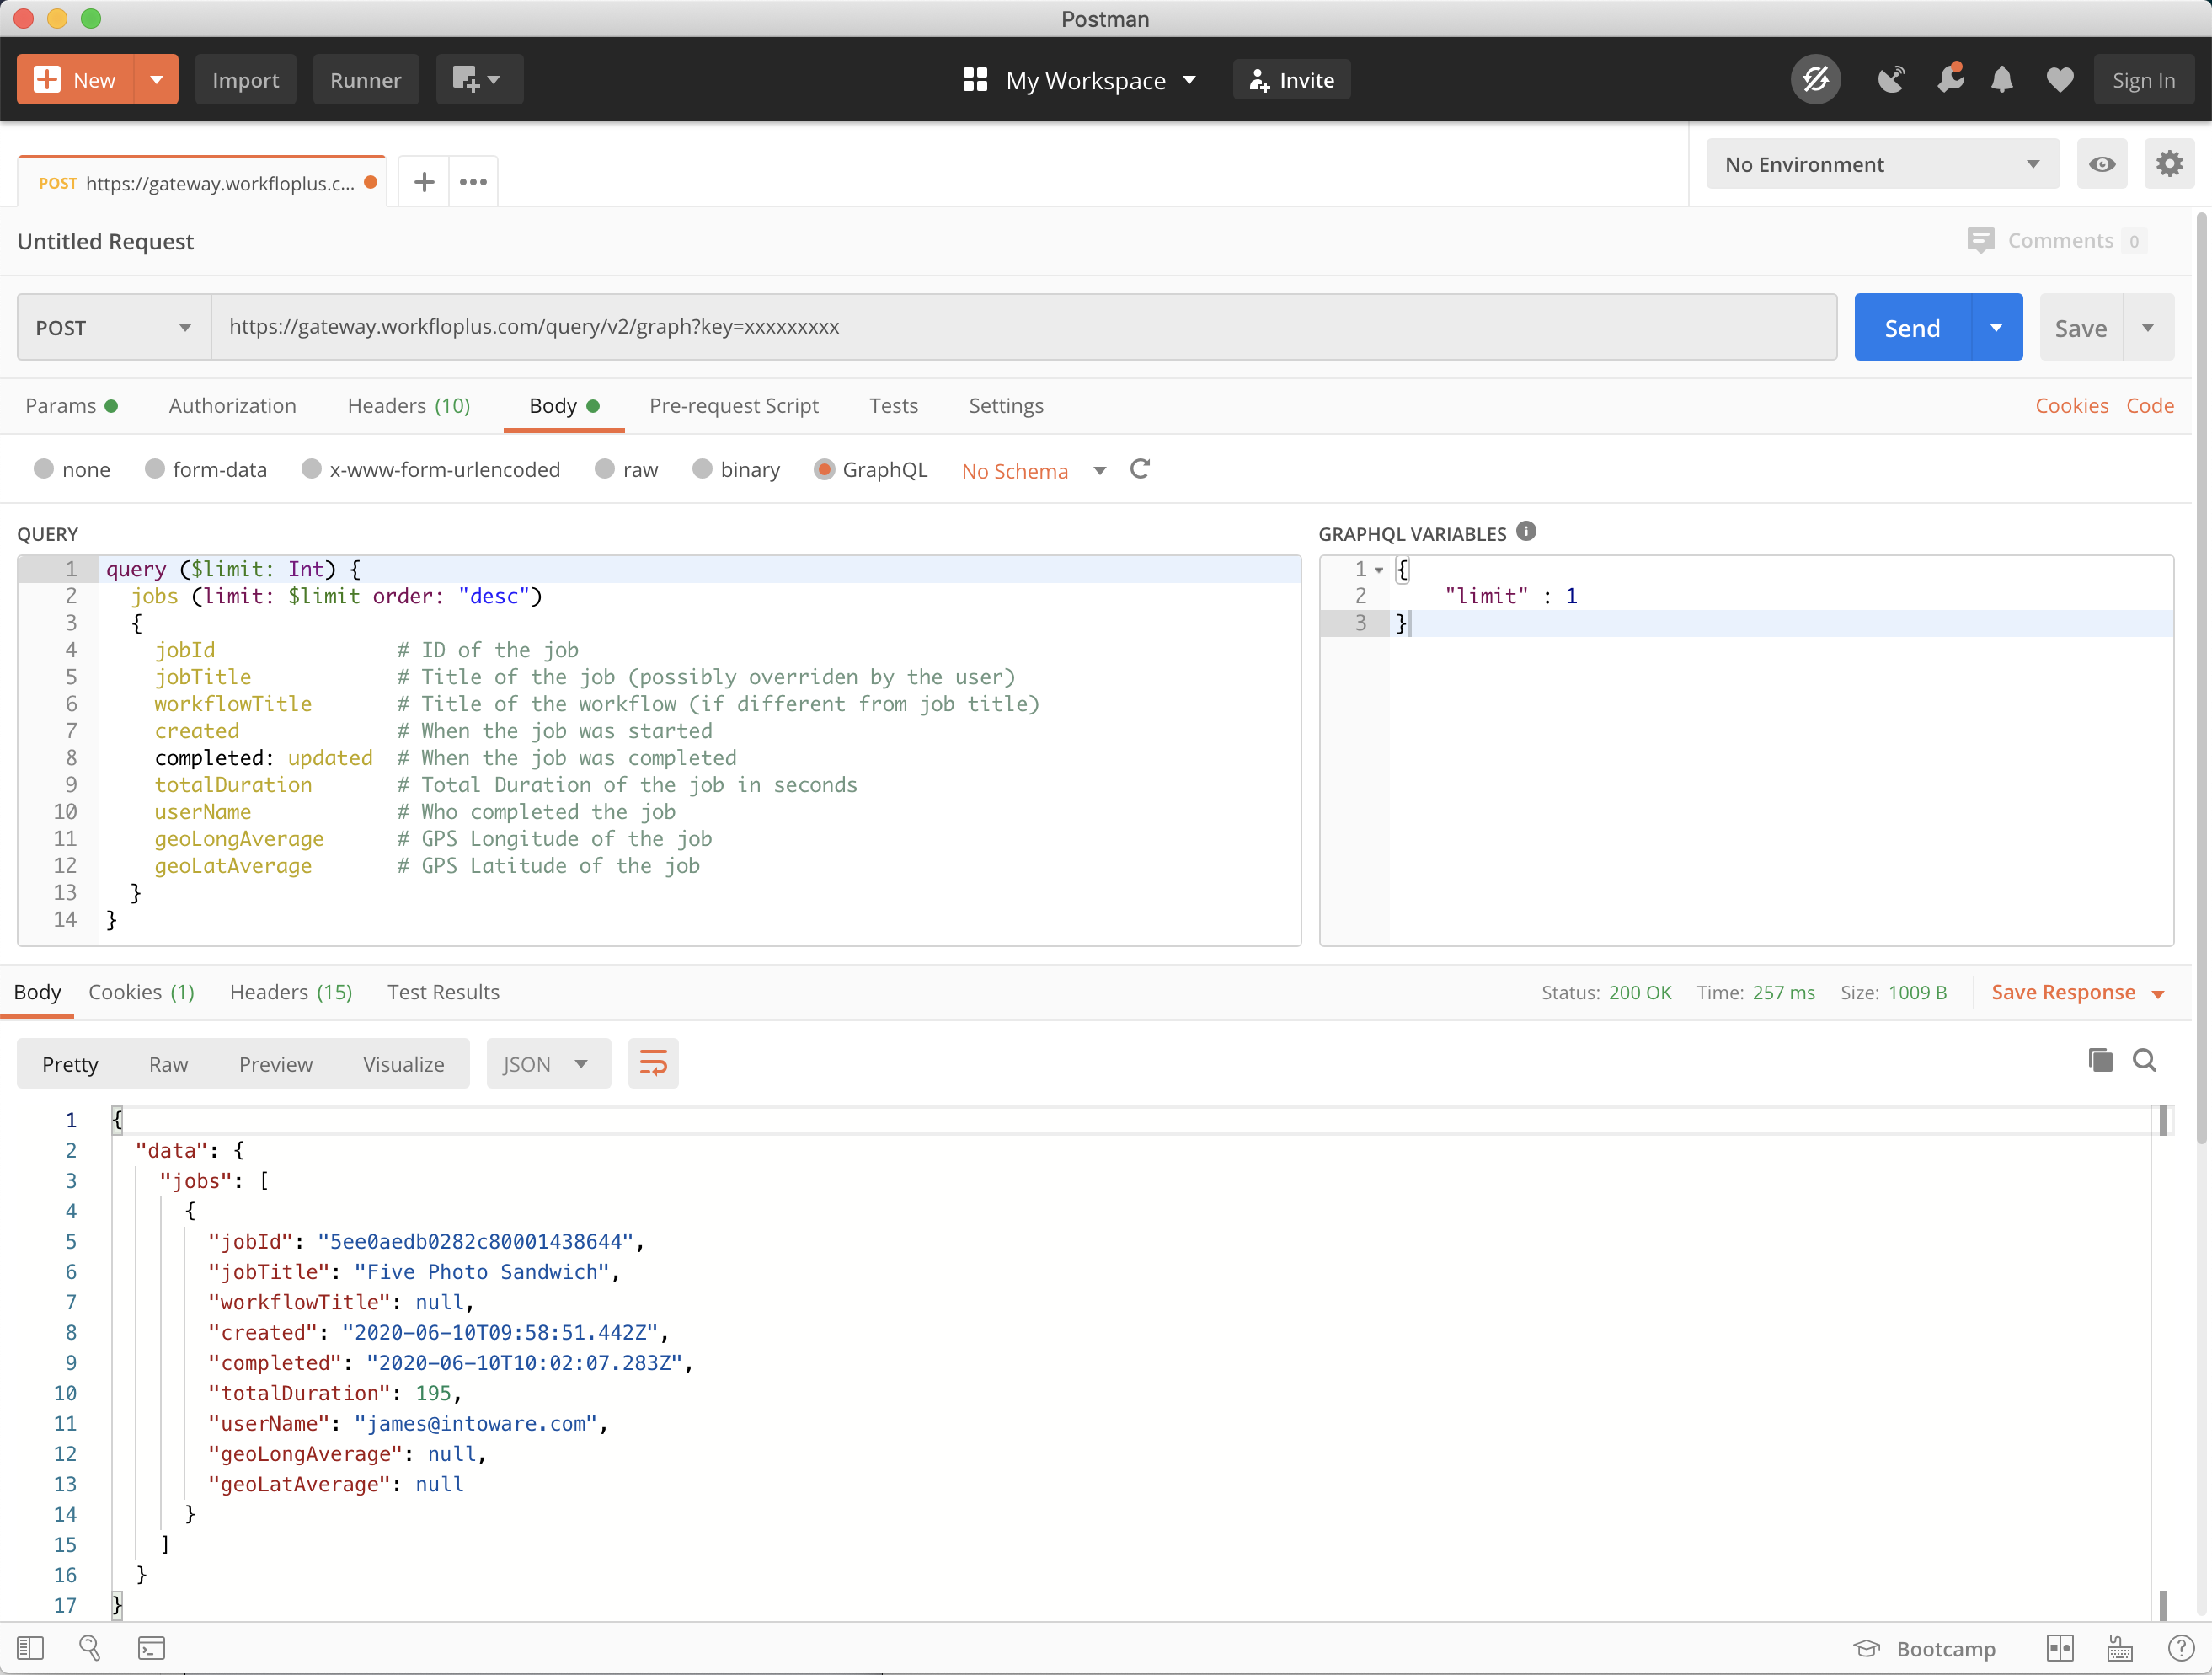Click the refresh schema icon in query panel
2212x1675 pixels.
[x=1140, y=470]
